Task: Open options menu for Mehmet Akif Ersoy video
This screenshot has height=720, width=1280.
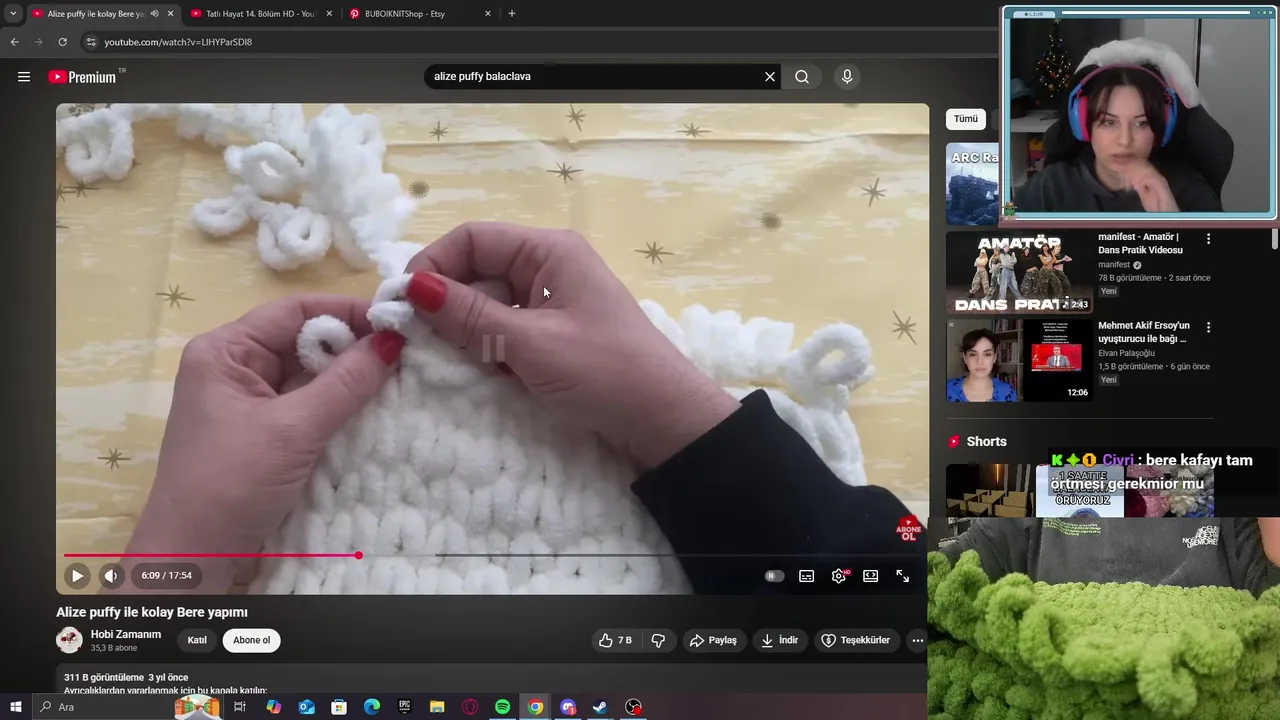Action: (x=1208, y=327)
